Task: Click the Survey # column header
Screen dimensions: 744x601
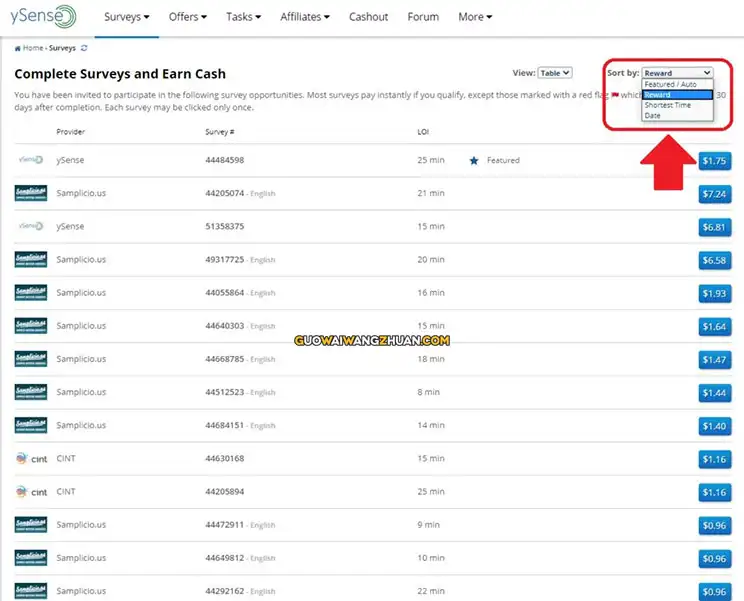Action: pos(220,132)
